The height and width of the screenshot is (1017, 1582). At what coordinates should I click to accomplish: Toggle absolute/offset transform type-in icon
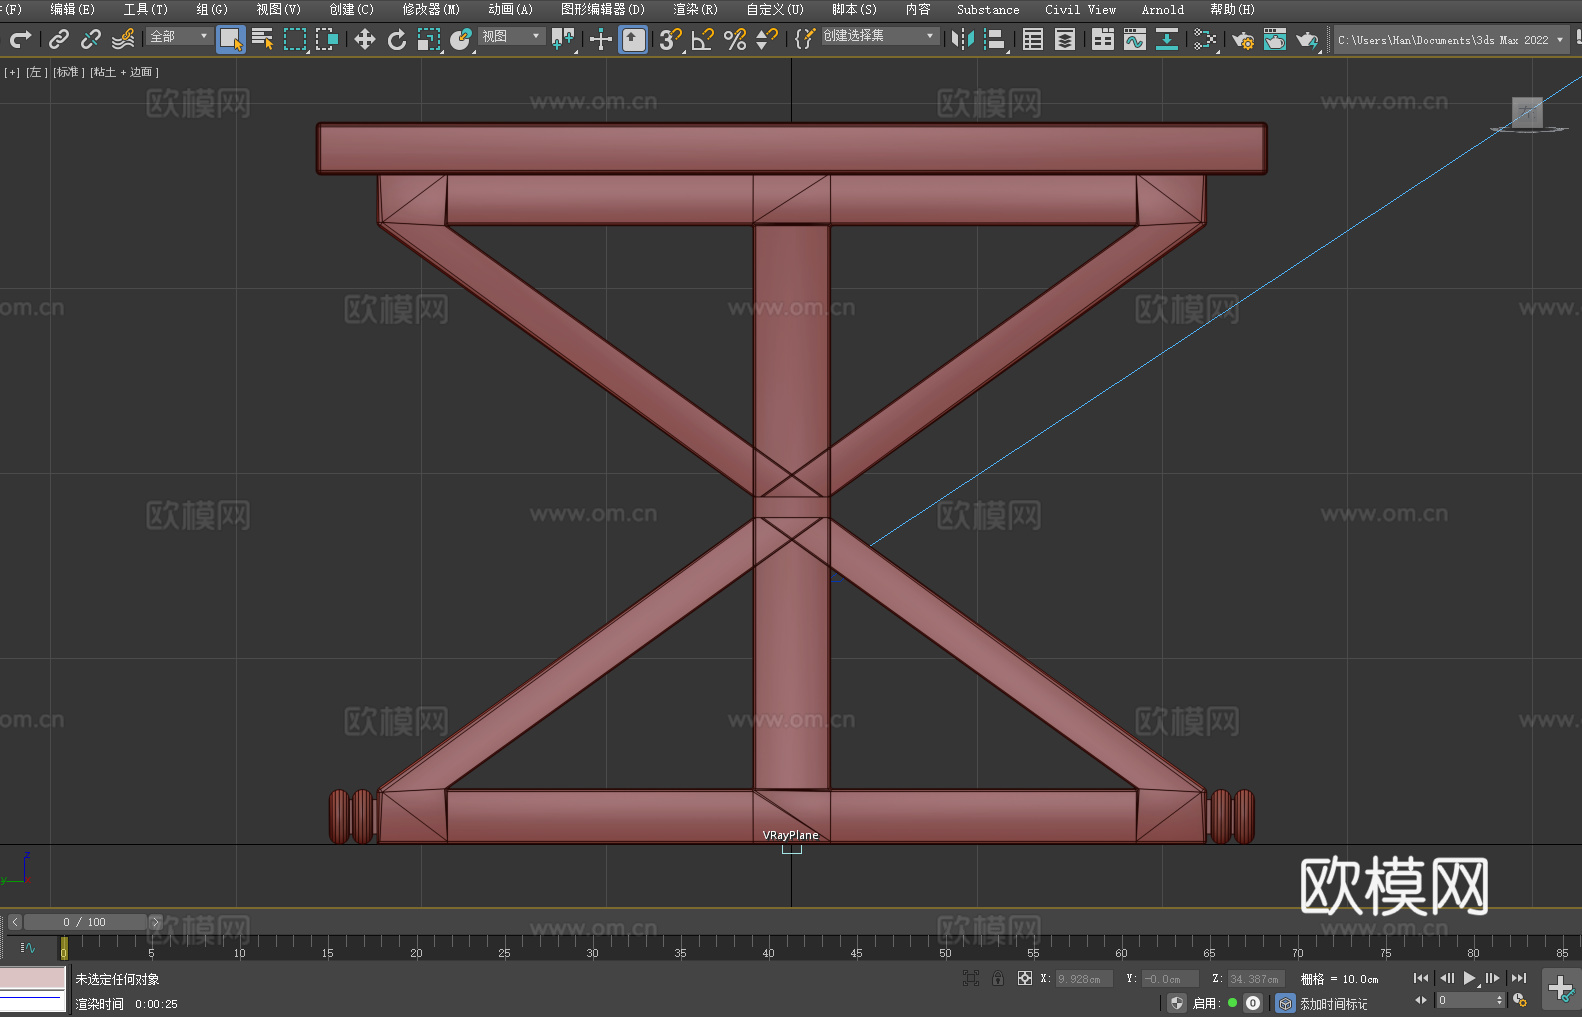(x=1025, y=978)
